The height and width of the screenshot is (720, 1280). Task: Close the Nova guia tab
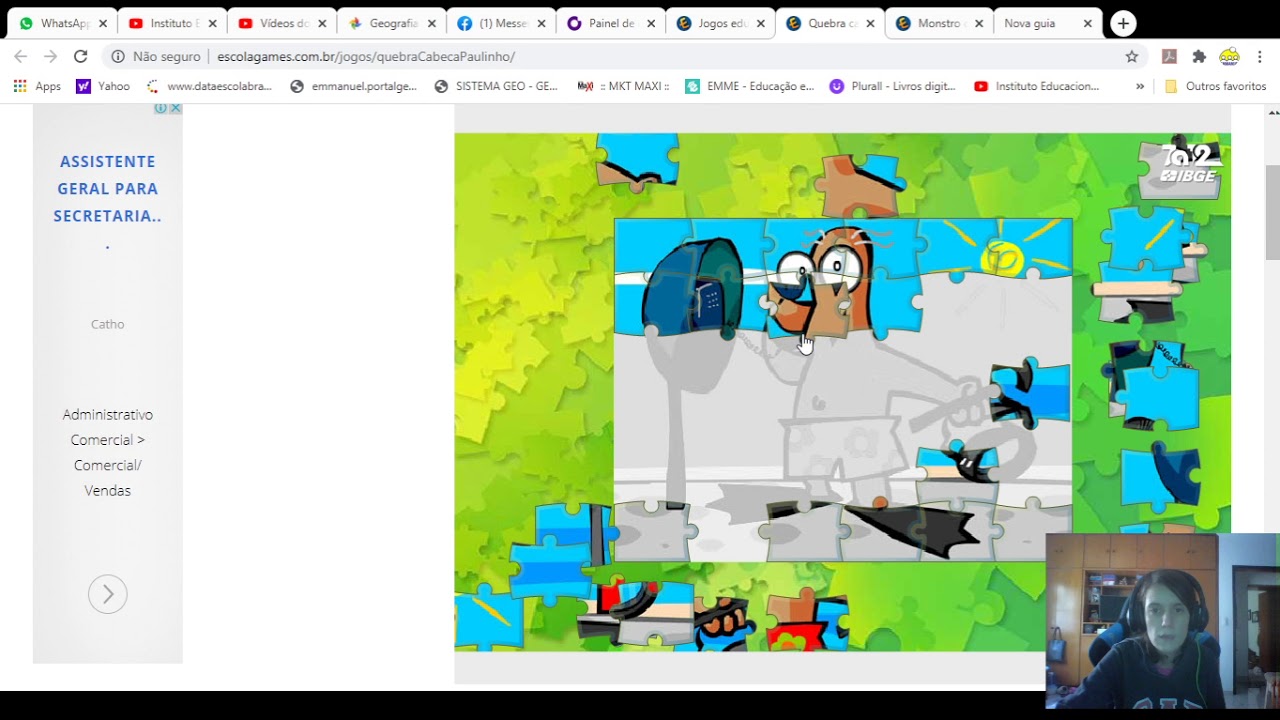pos(1087,23)
